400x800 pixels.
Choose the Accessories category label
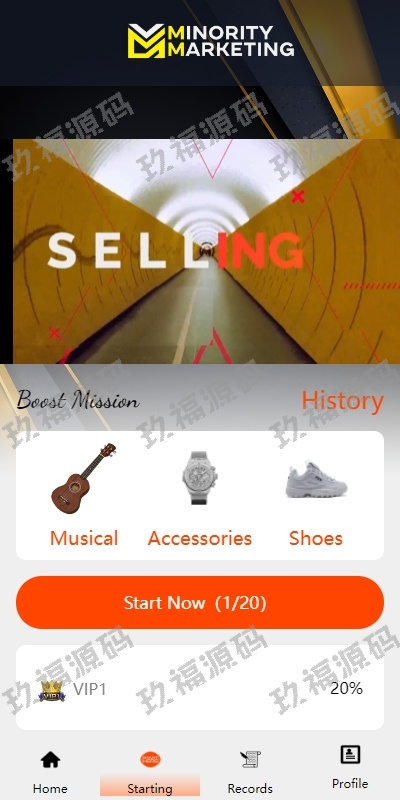[200, 538]
